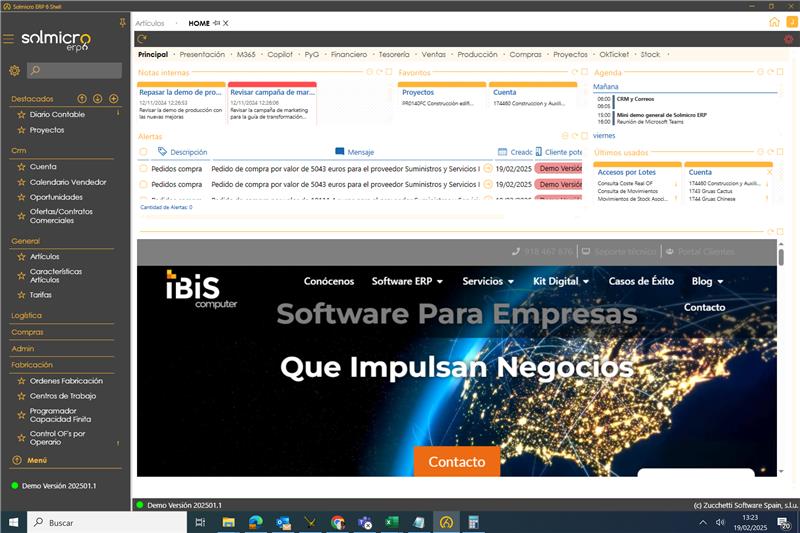Screen dimensions: 800x533
Task: Open Ordenes Fabricación sidebar entry
Action: pos(66,381)
